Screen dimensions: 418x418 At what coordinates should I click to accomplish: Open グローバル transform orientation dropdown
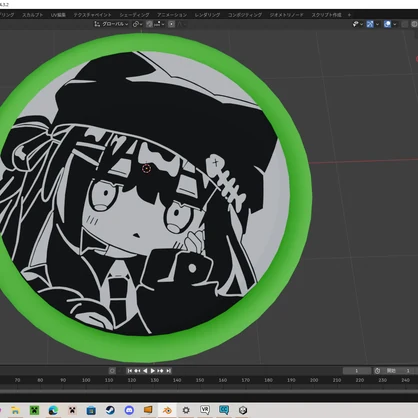pyautogui.click(x=111, y=24)
